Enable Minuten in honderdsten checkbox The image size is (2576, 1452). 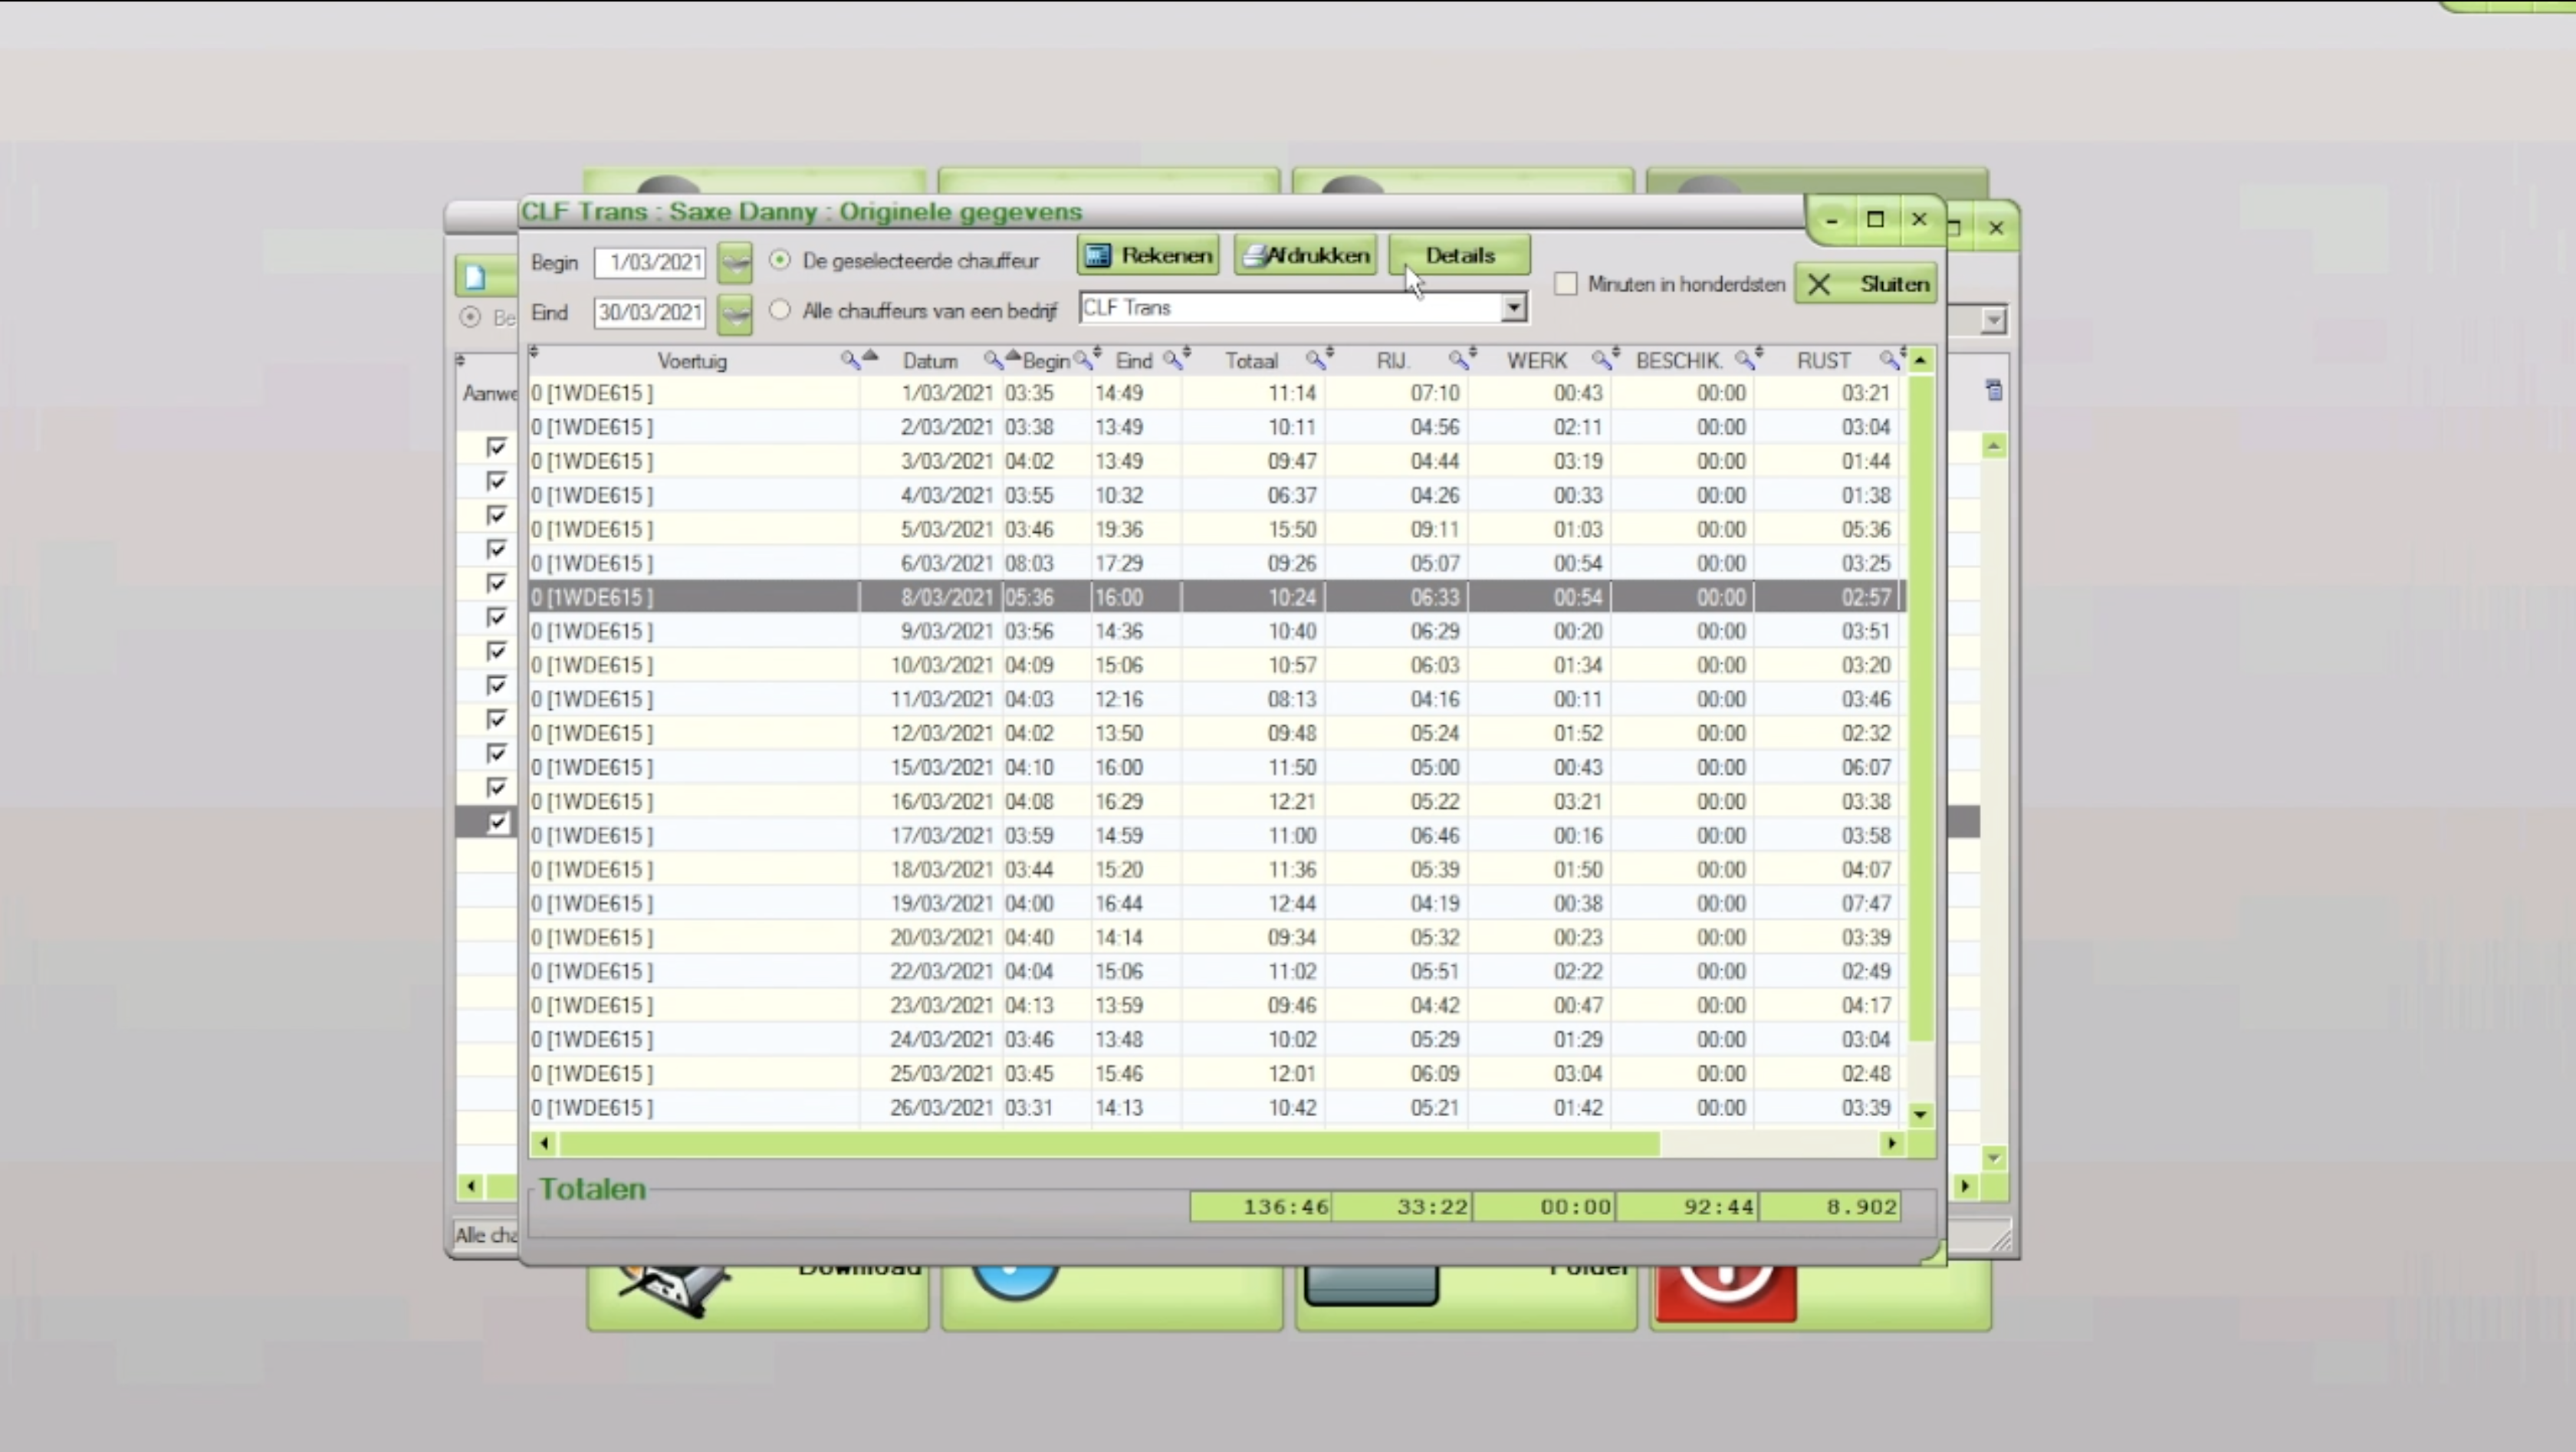pyautogui.click(x=1566, y=284)
